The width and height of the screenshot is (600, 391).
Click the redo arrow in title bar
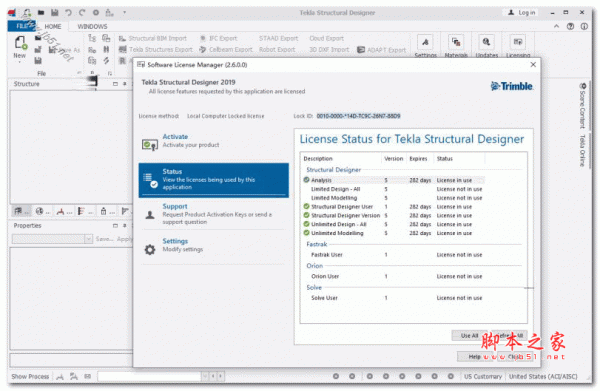coord(82,13)
